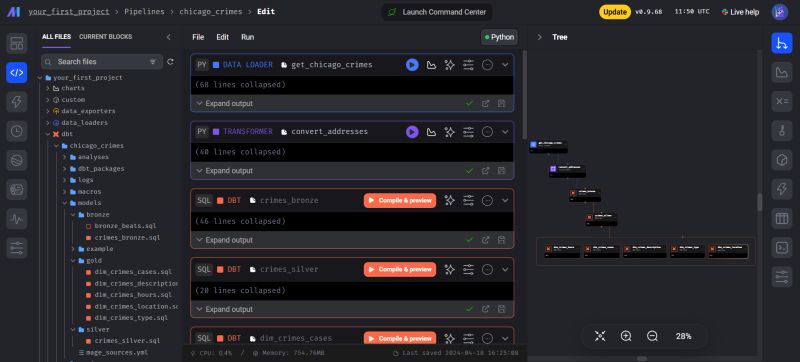The width and height of the screenshot is (800, 362).
Task: Compile & preview crimes_silver model
Action: pos(400,269)
